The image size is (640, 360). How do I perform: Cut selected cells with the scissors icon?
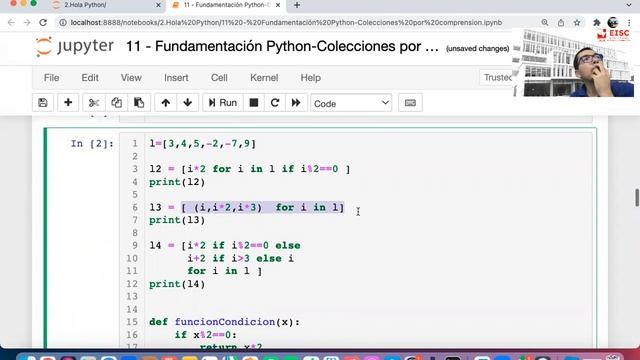(94, 103)
